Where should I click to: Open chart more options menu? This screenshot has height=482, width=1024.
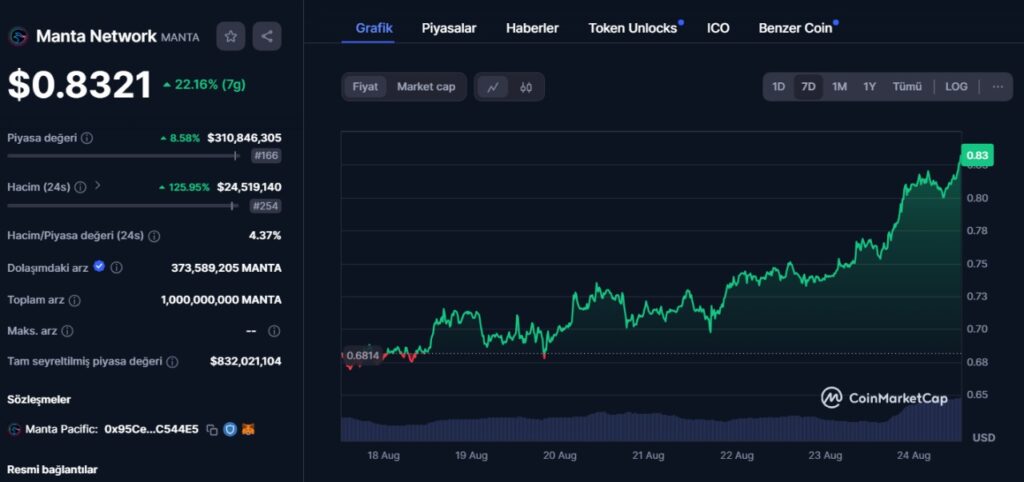click(x=998, y=87)
